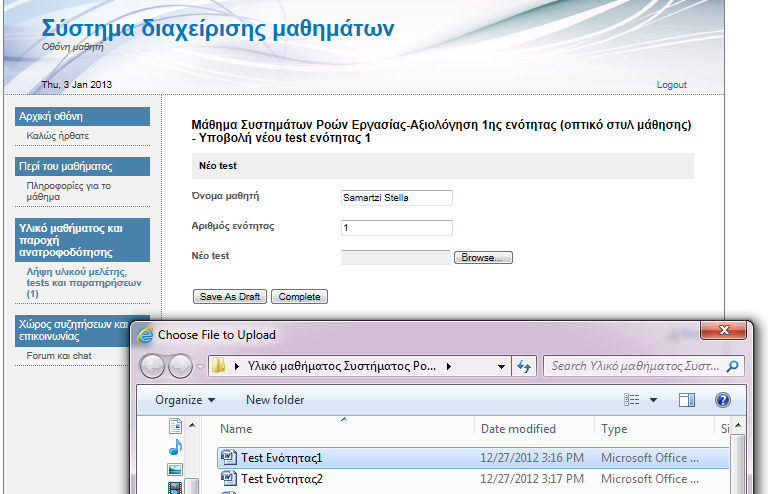The height and width of the screenshot is (494, 768).
Task: Click Word icon of Test Ενότητας1
Action: [x=228, y=457]
